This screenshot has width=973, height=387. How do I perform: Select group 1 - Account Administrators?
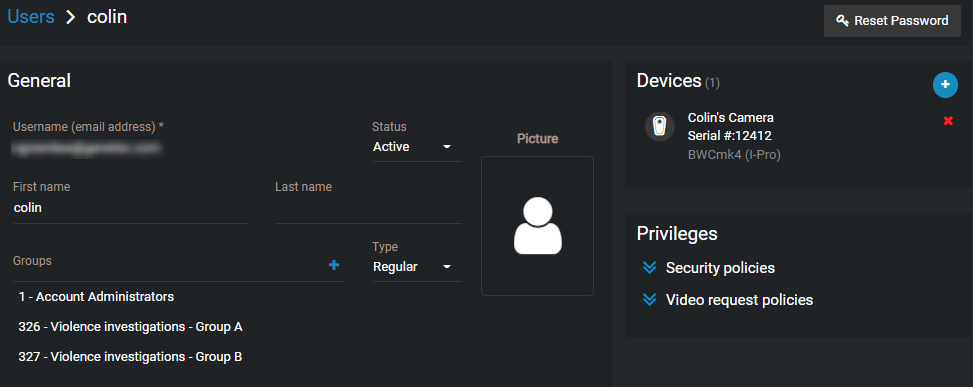coord(96,297)
